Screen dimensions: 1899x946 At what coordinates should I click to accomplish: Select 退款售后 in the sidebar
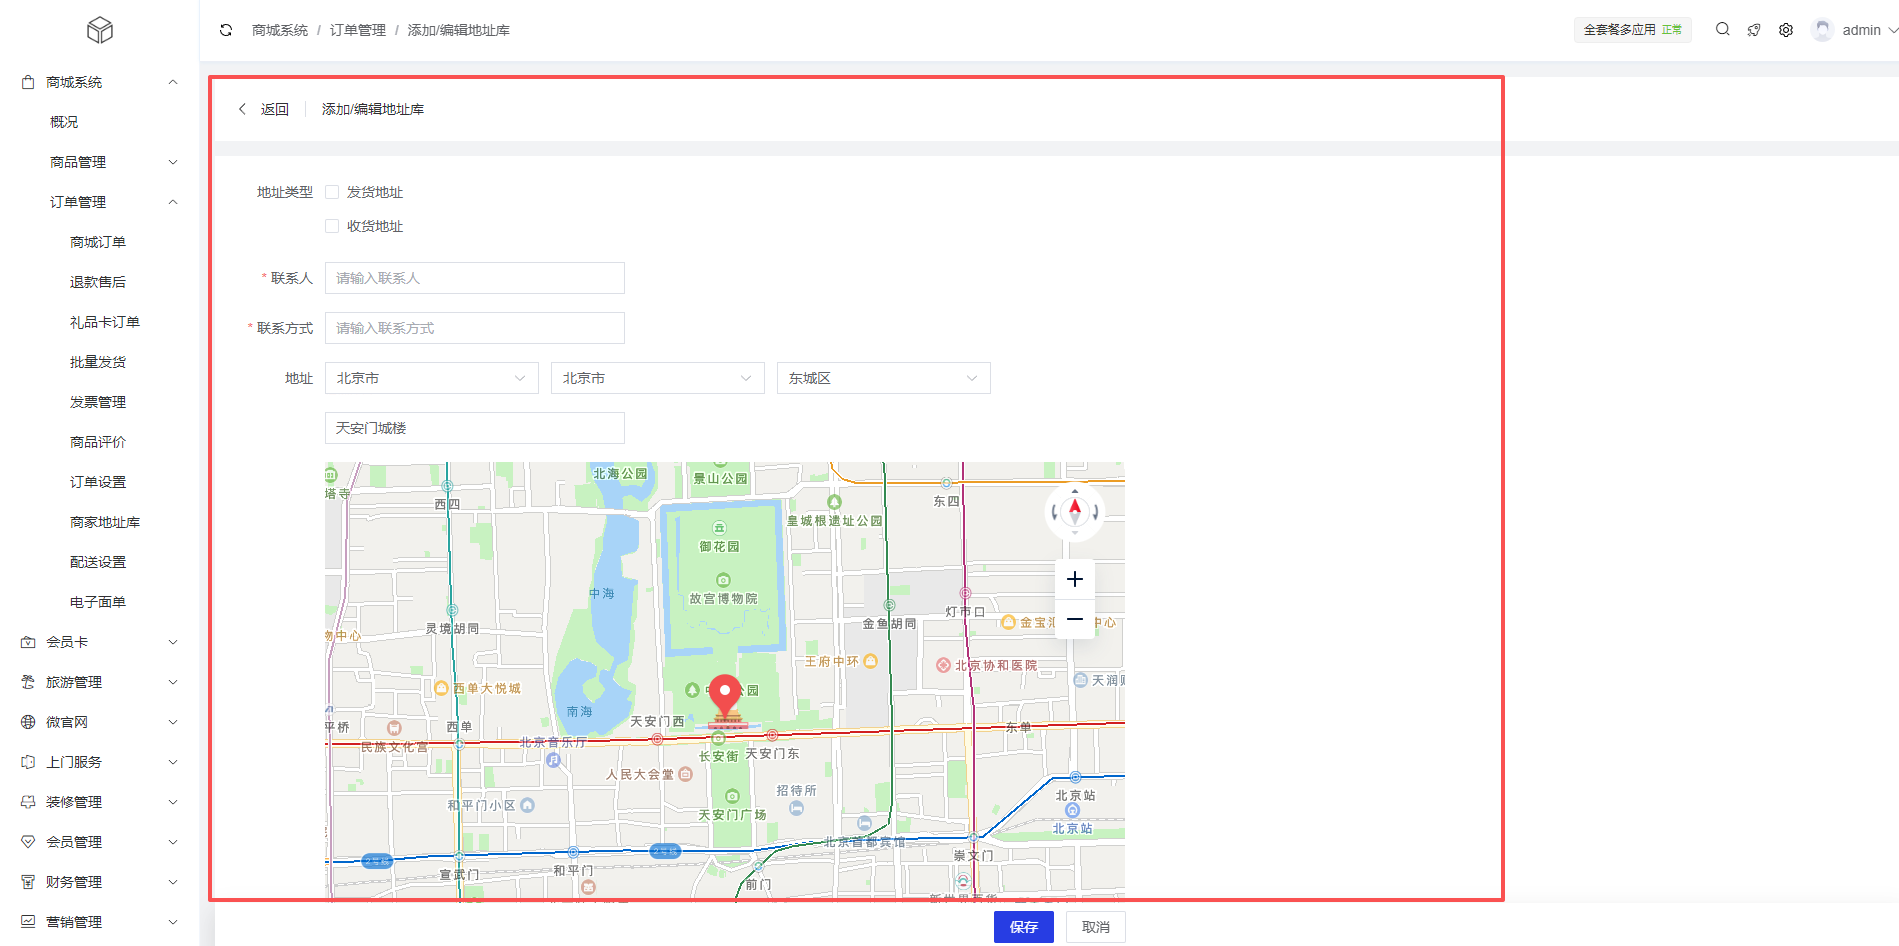click(x=98, y=282)
